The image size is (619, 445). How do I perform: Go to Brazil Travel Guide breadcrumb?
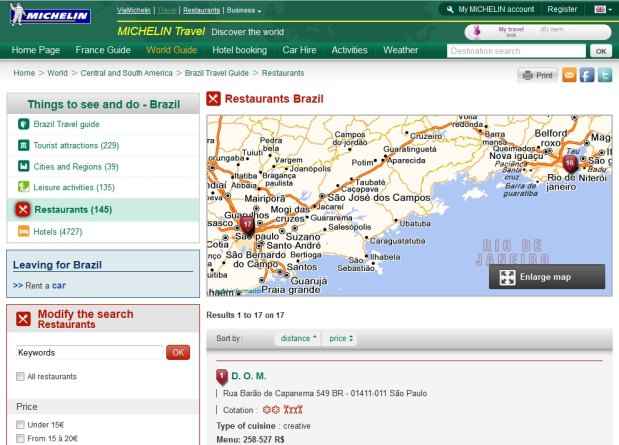pyautogui.click(x=217, y=73)
